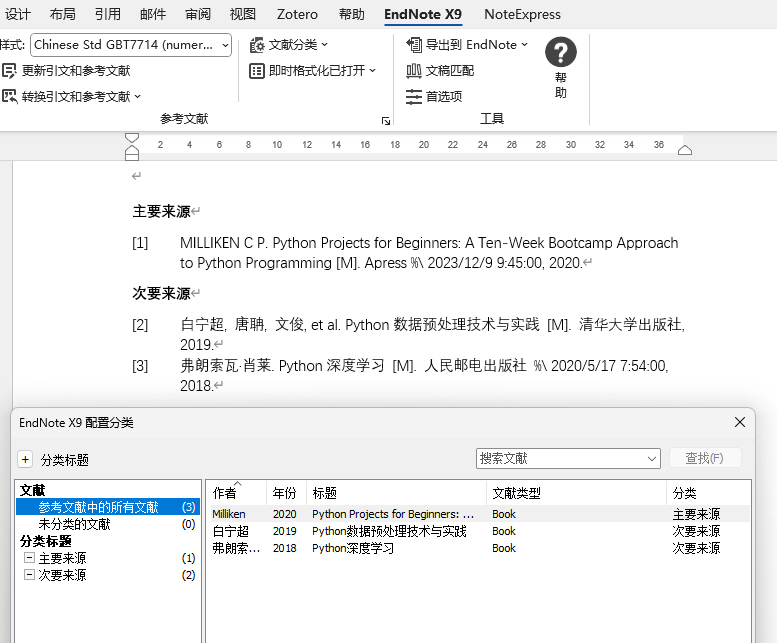Click 次要来源 category cell for 白宁超

tap(696, 531)
